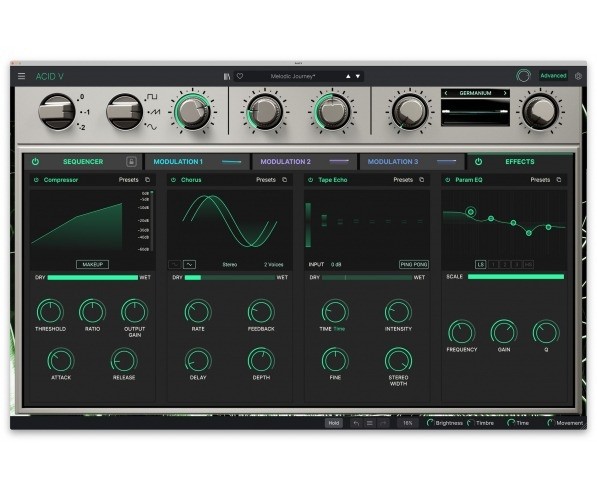
Task: Open the Param EQ effect type selector
Action: tap(469, 180)
